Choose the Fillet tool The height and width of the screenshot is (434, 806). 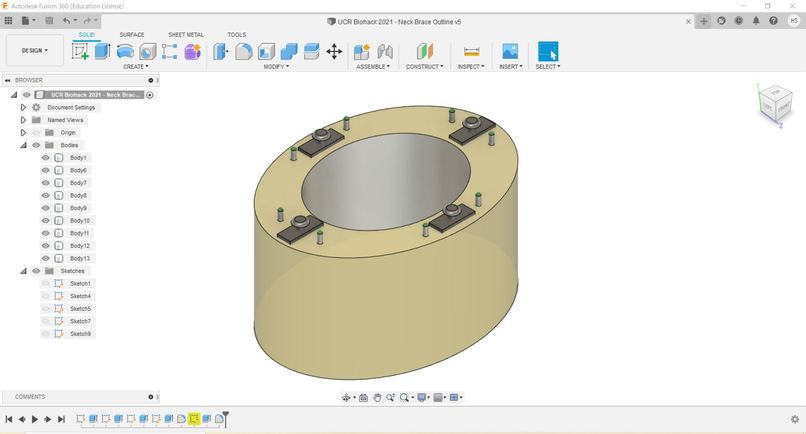pos(244,51)
